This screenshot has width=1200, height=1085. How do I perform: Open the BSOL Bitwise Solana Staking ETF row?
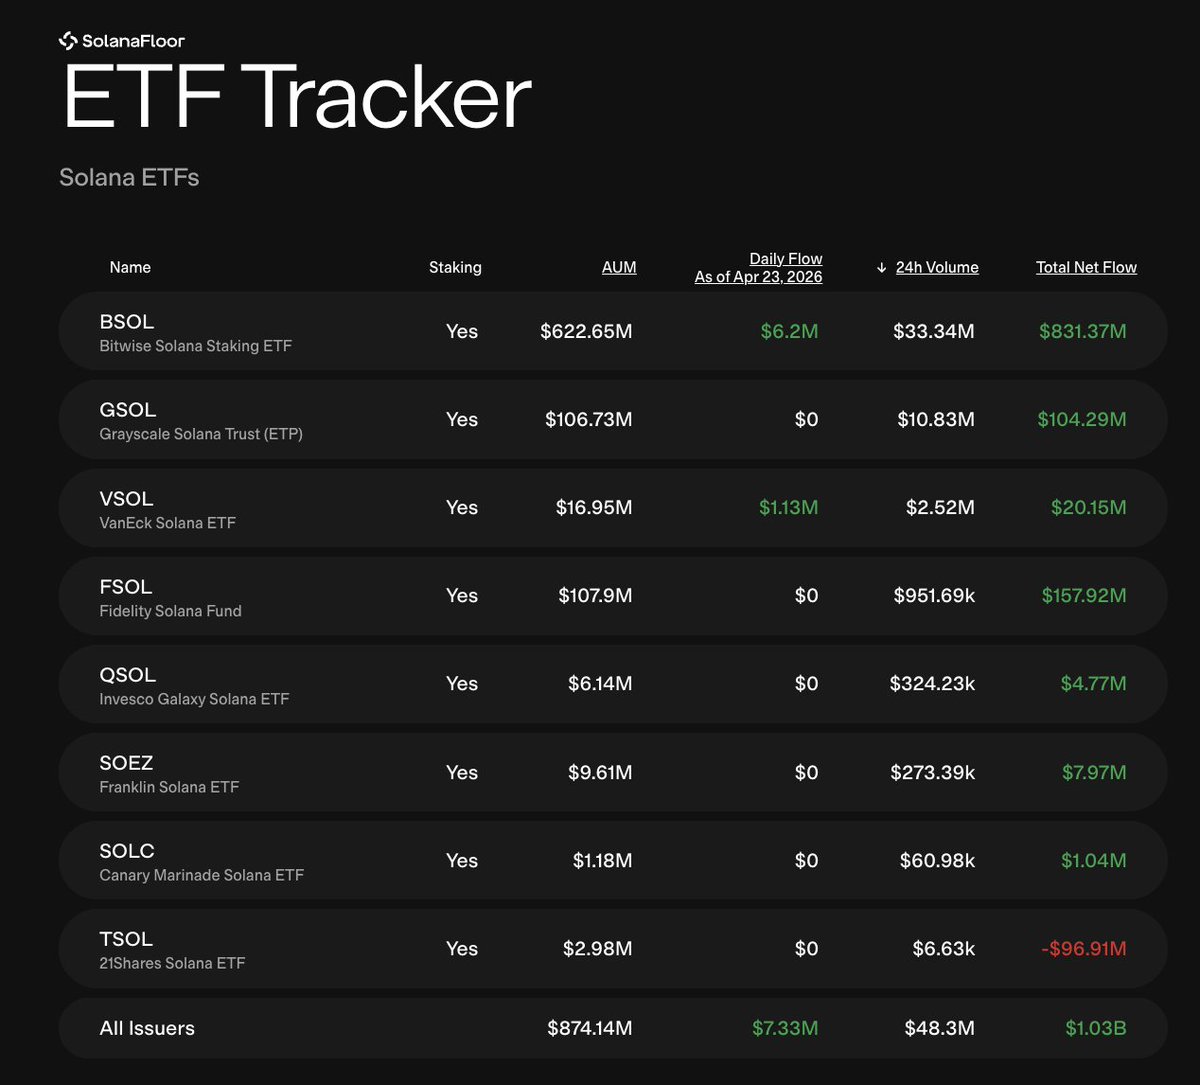point(195,332)
